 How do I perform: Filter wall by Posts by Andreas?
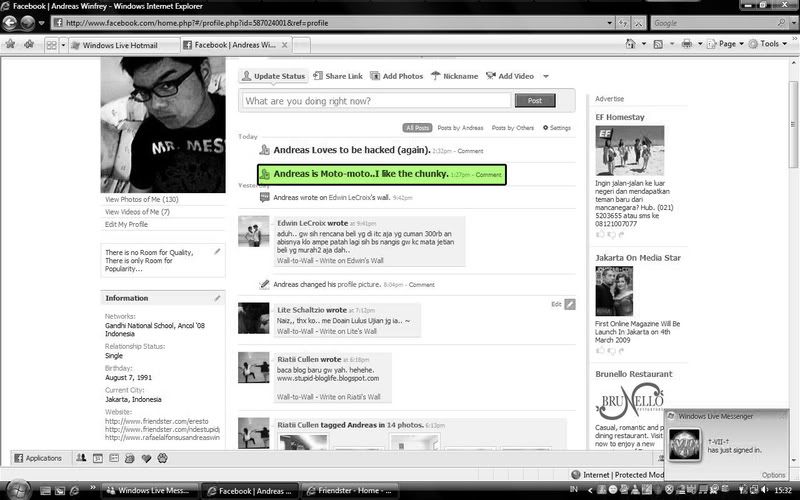461,128
